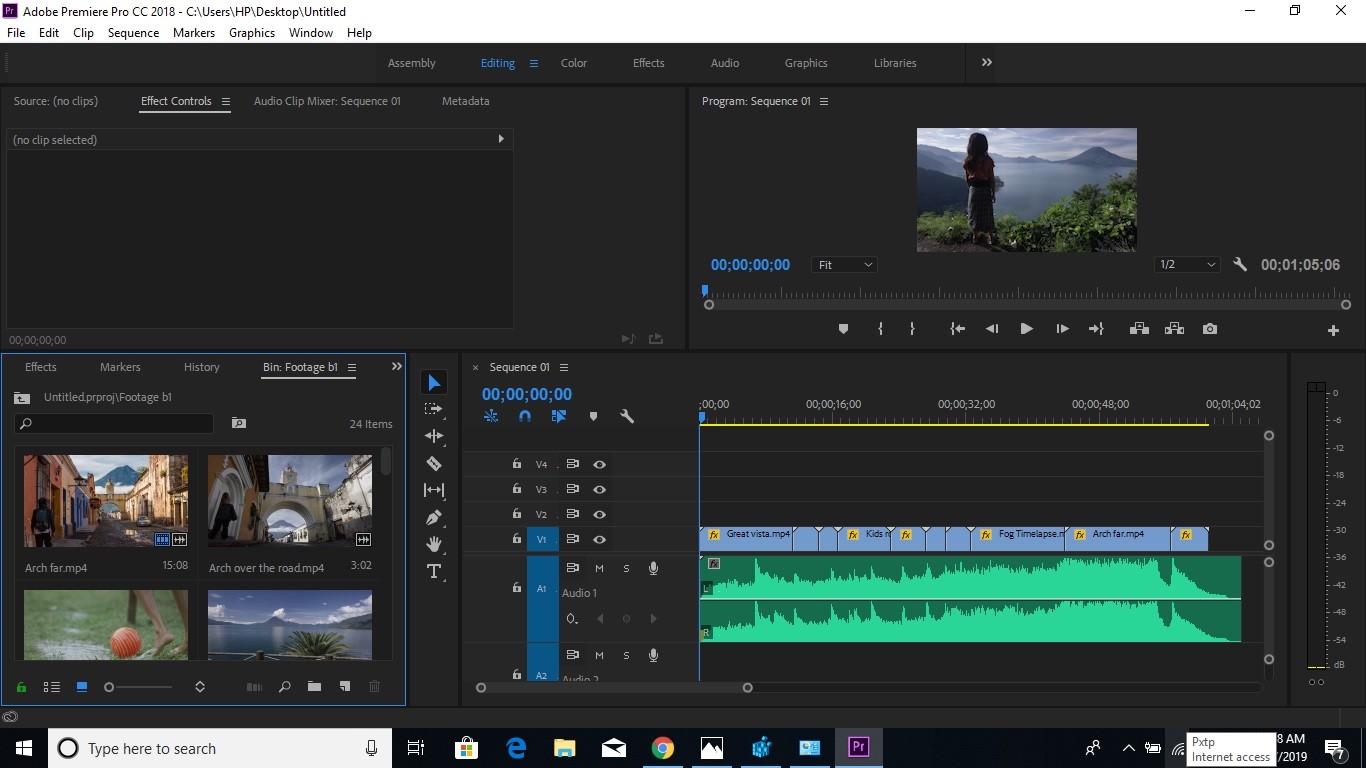The width and height of the screenshot is (1366, 768).
Task: Hide video track V4 with eye icon
Action: [599, 464]
